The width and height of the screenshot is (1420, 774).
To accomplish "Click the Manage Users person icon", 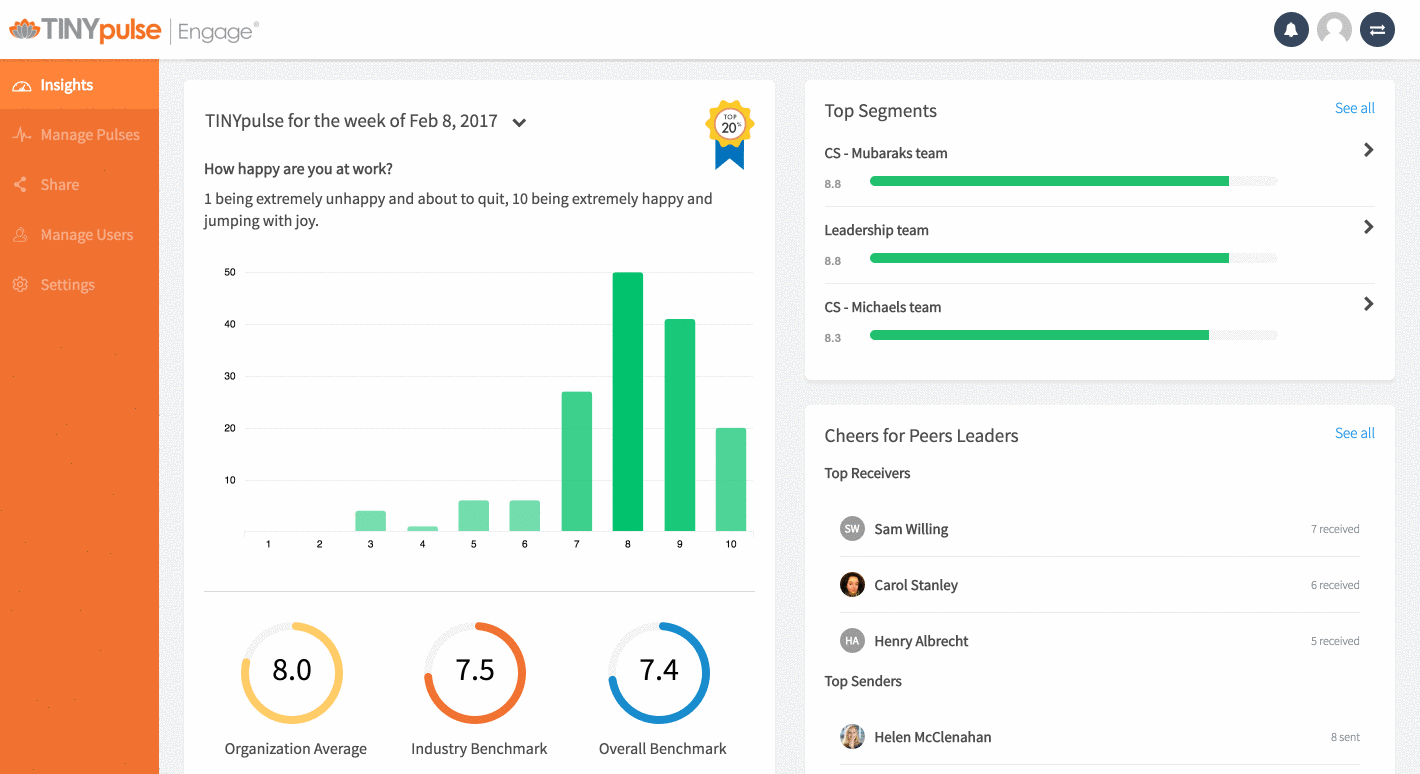I will pos(21,235).
